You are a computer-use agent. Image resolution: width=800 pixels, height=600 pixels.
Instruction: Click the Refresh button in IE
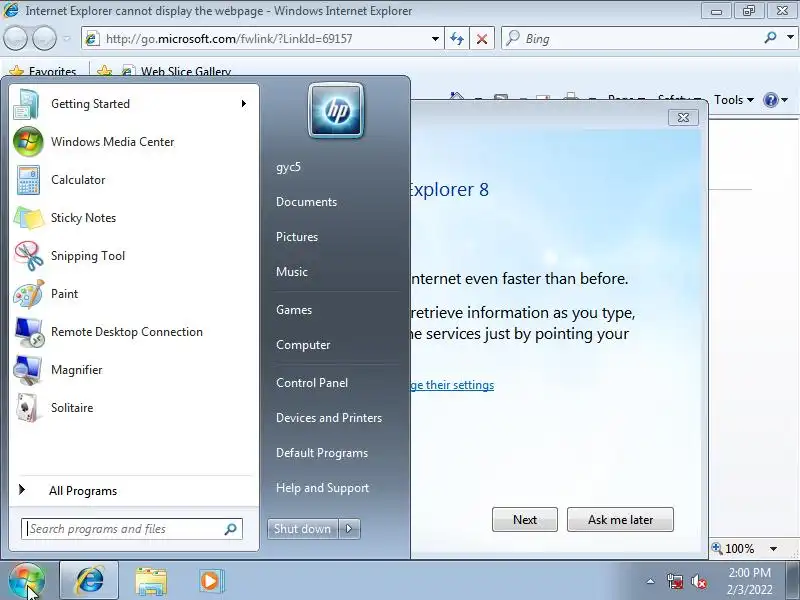(457, 39)
